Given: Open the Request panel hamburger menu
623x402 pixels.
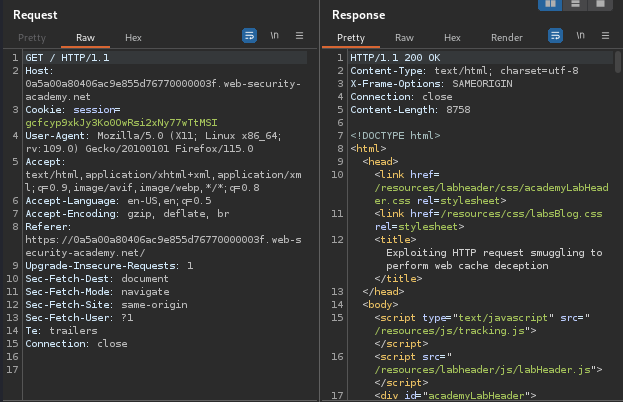Looking at the screenshot, I should pos(300,36).
